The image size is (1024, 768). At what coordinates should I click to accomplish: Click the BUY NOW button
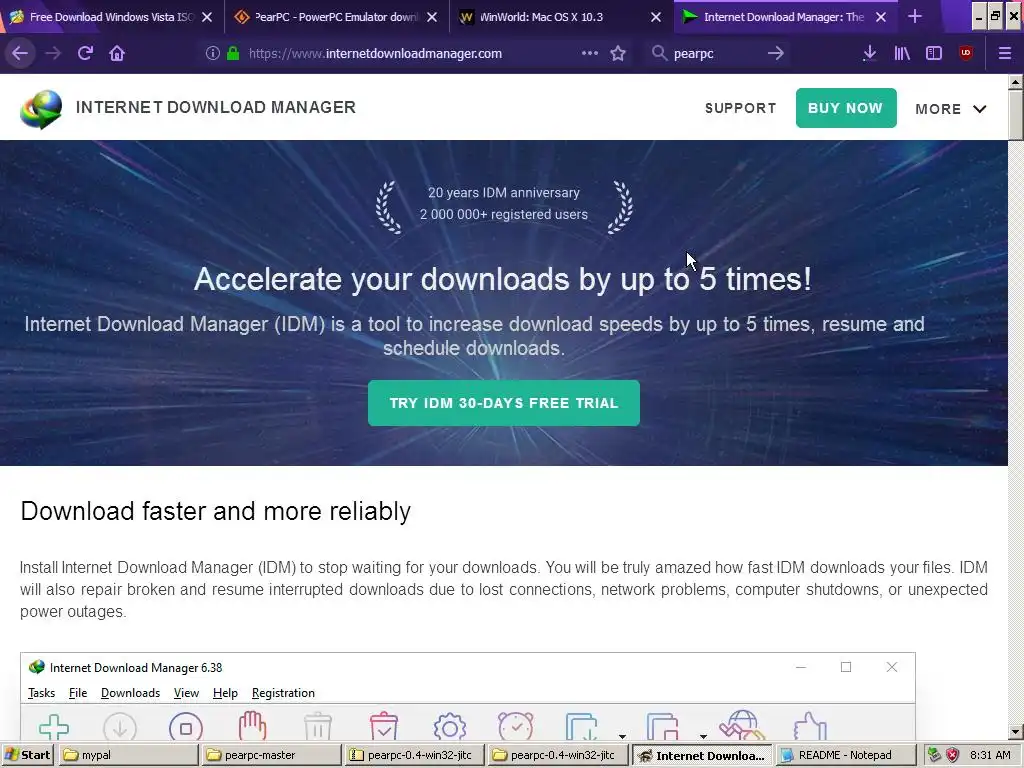pyautogui.click(x=846, y=108)
